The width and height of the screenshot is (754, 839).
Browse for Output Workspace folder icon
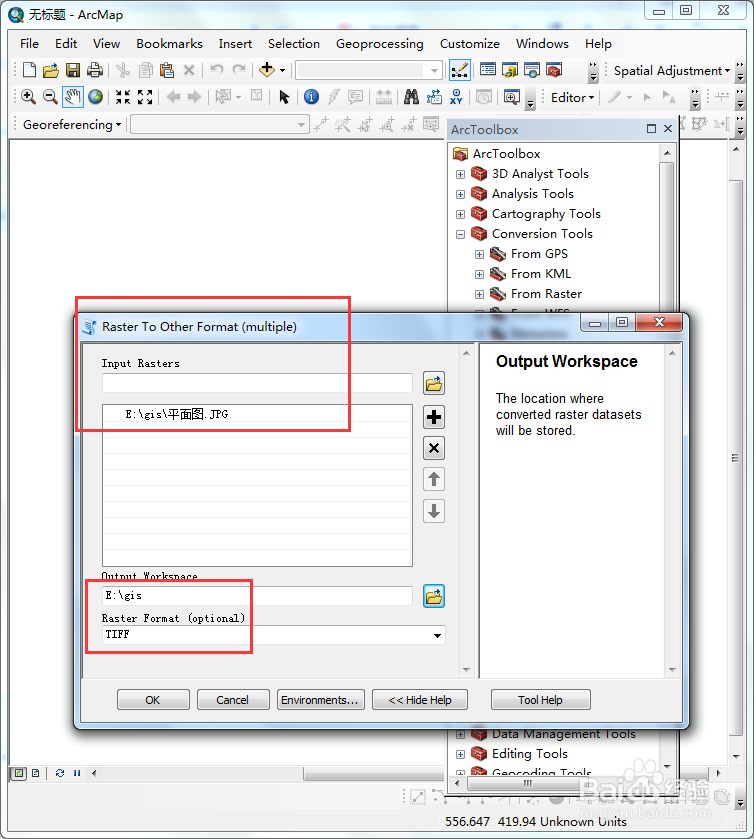[434, 596]
